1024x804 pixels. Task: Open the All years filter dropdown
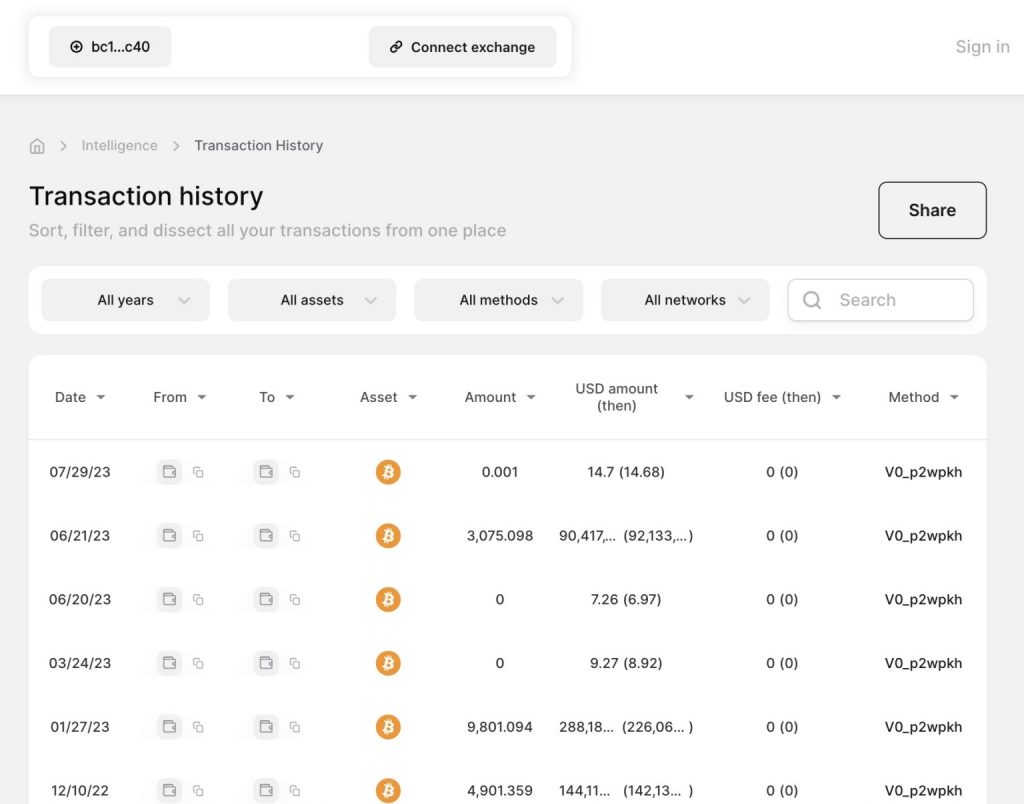point(125,300)
